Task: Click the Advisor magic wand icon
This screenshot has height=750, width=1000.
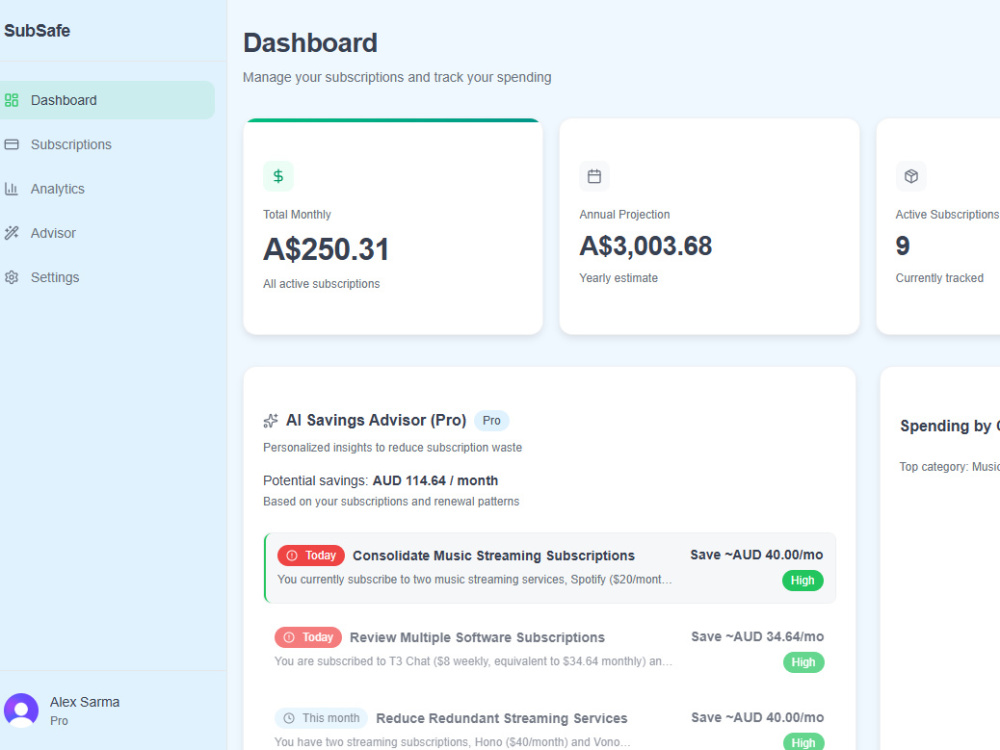Action: click(11, 233)
